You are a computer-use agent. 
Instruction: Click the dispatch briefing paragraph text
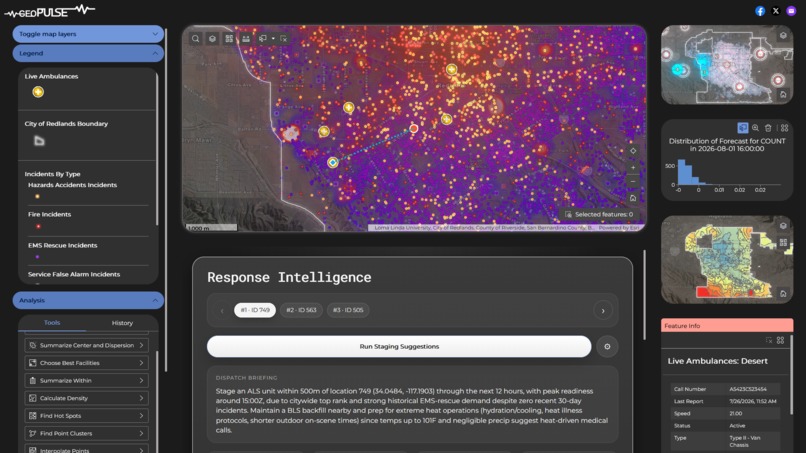tap(412, 410)
